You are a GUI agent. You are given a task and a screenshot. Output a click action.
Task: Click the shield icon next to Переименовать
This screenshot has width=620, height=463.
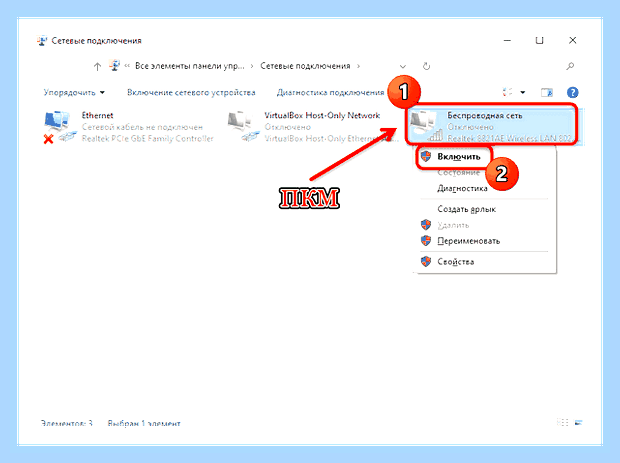pyautogui.click(x=426, y=240)
